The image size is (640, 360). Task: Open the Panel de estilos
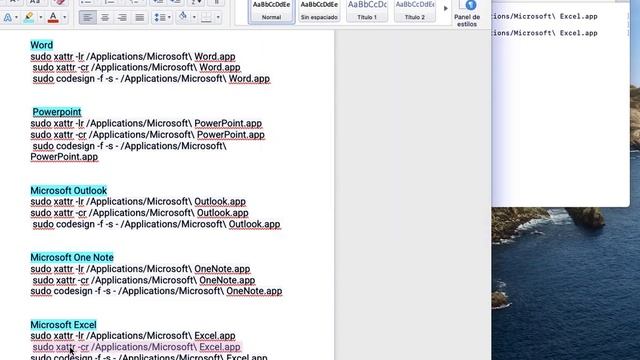point(467,13)
